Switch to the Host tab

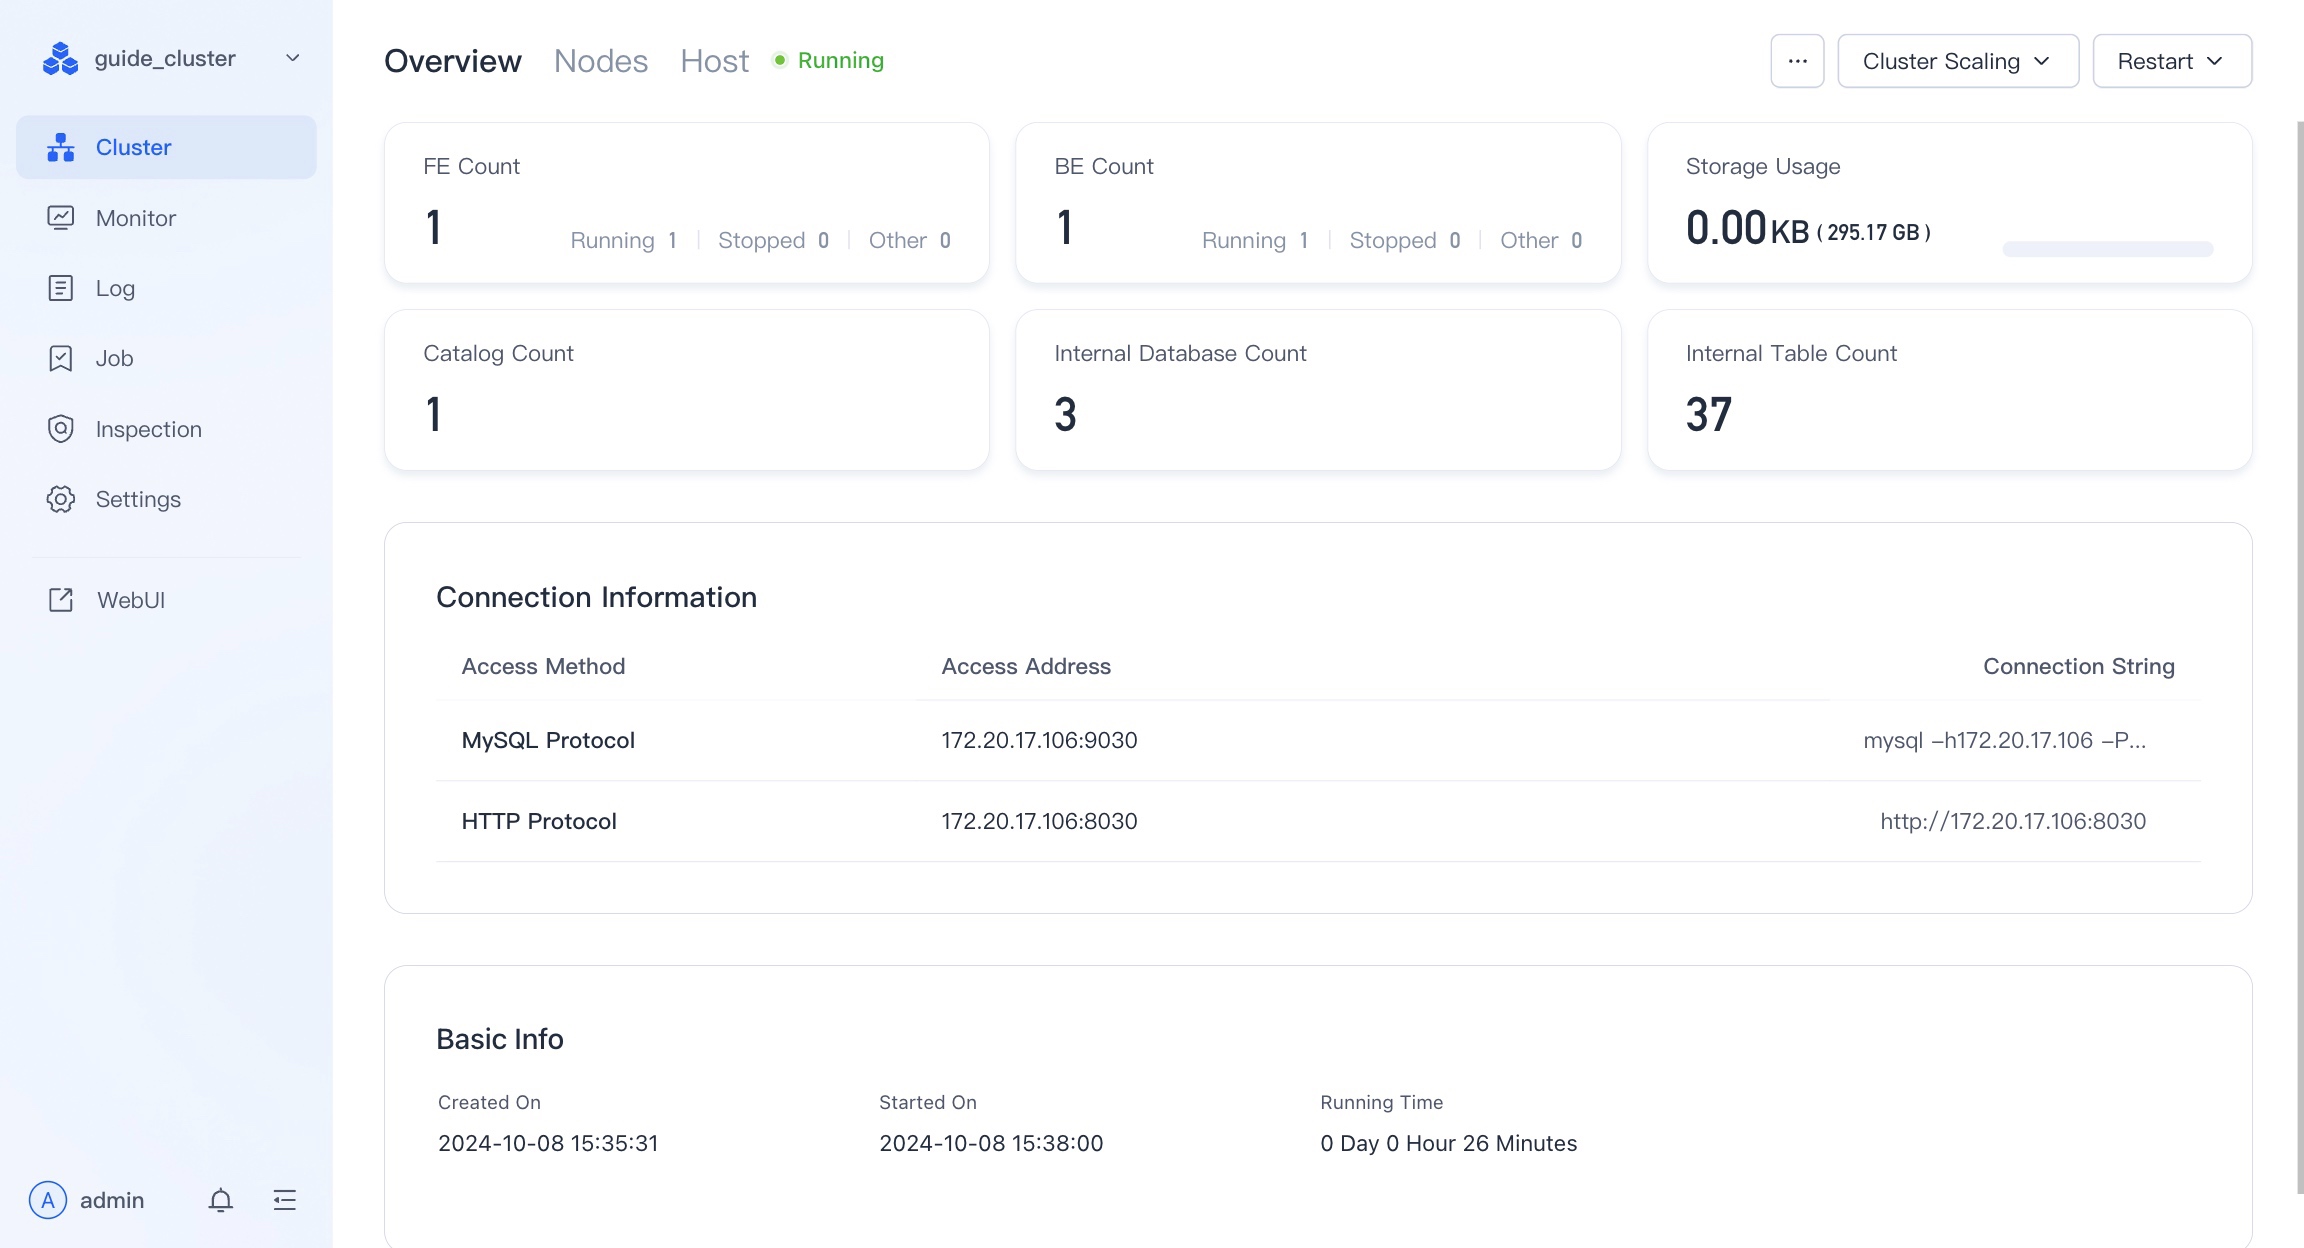pos(714,61)
